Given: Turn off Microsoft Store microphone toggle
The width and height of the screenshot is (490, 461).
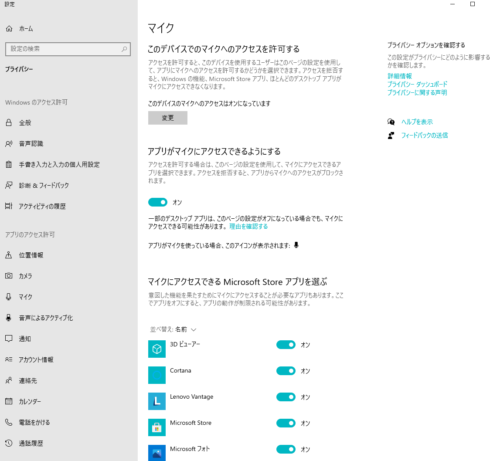Looking at the screenshot, I should tap(286, 423).
